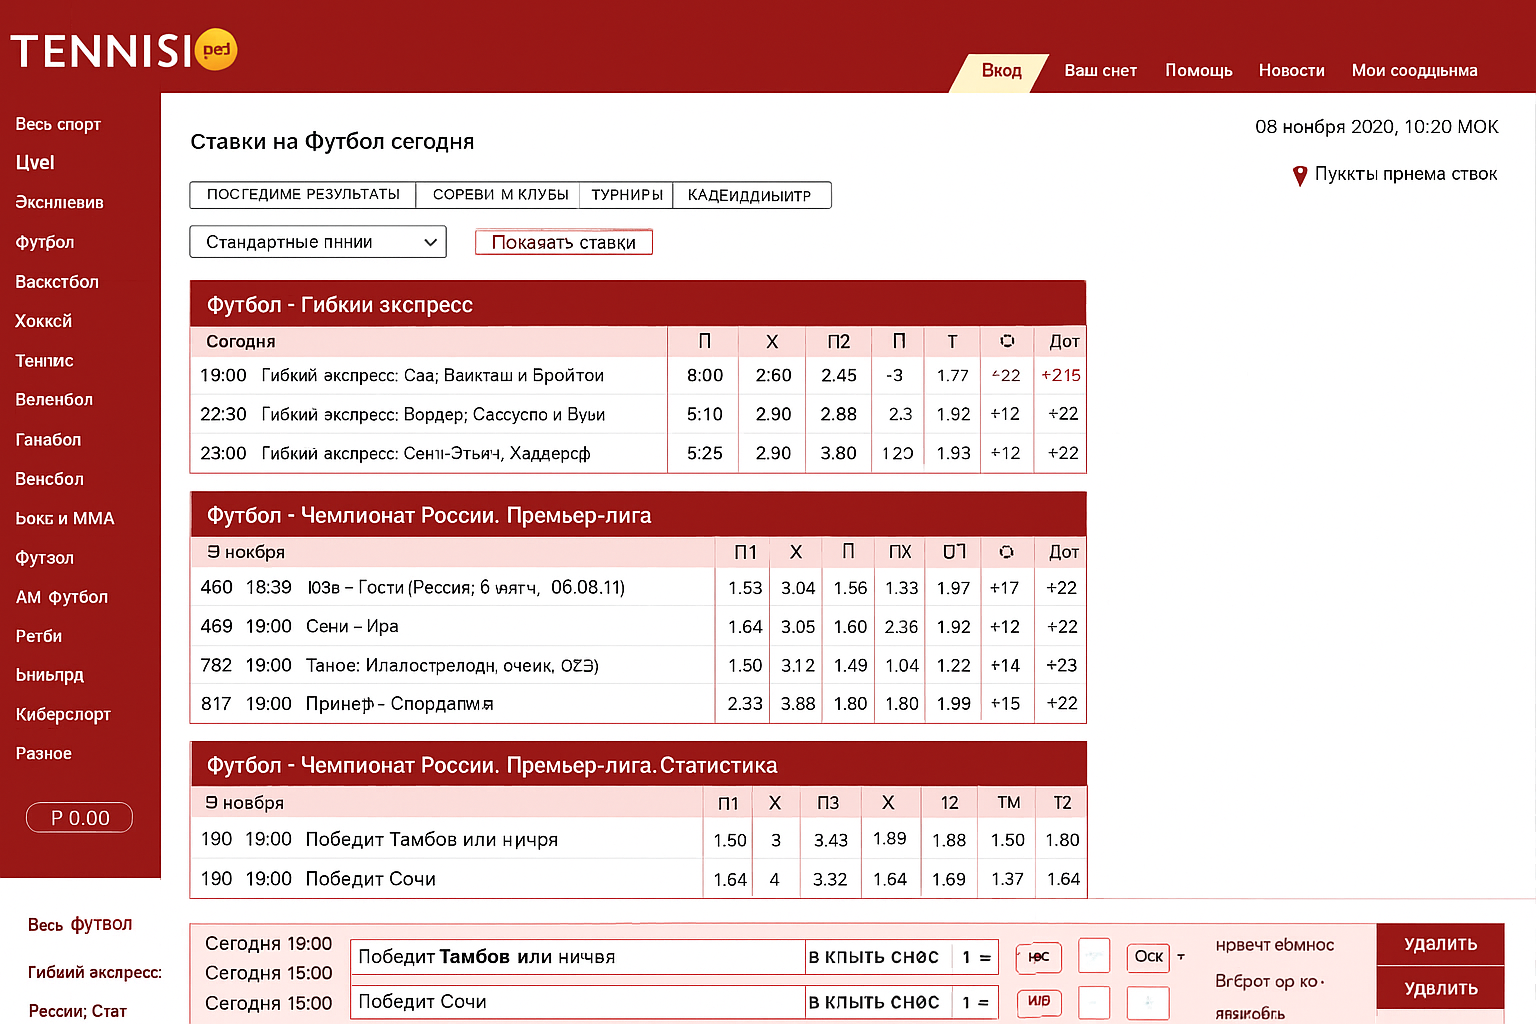Tick first empty checkbox in second bet-slip row
The width and height of the screenshot is (1536, 1024).
point(1094,1001)
